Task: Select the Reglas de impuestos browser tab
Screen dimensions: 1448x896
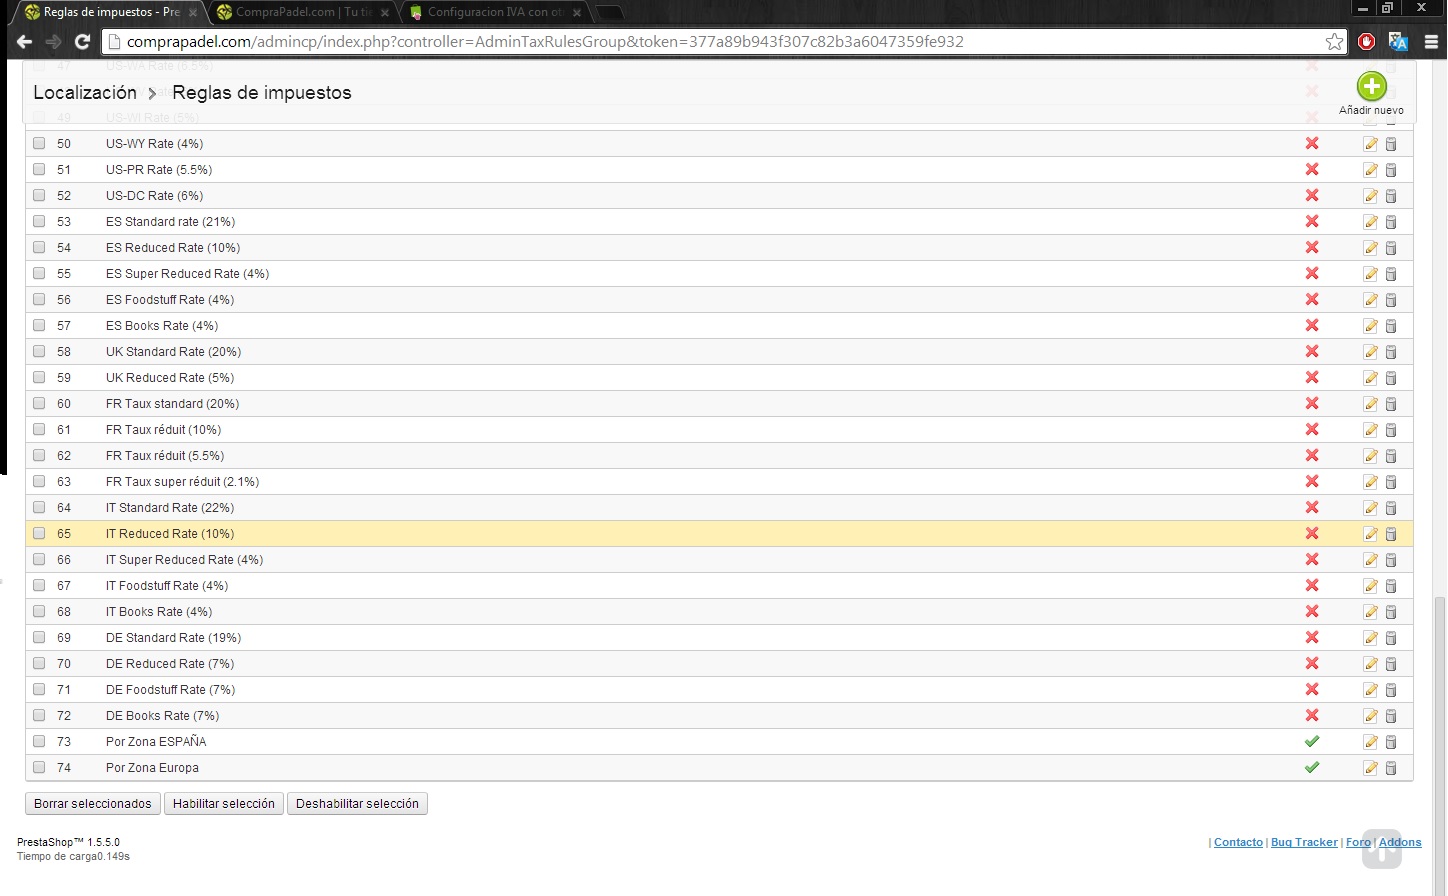Action: [111, 12]
